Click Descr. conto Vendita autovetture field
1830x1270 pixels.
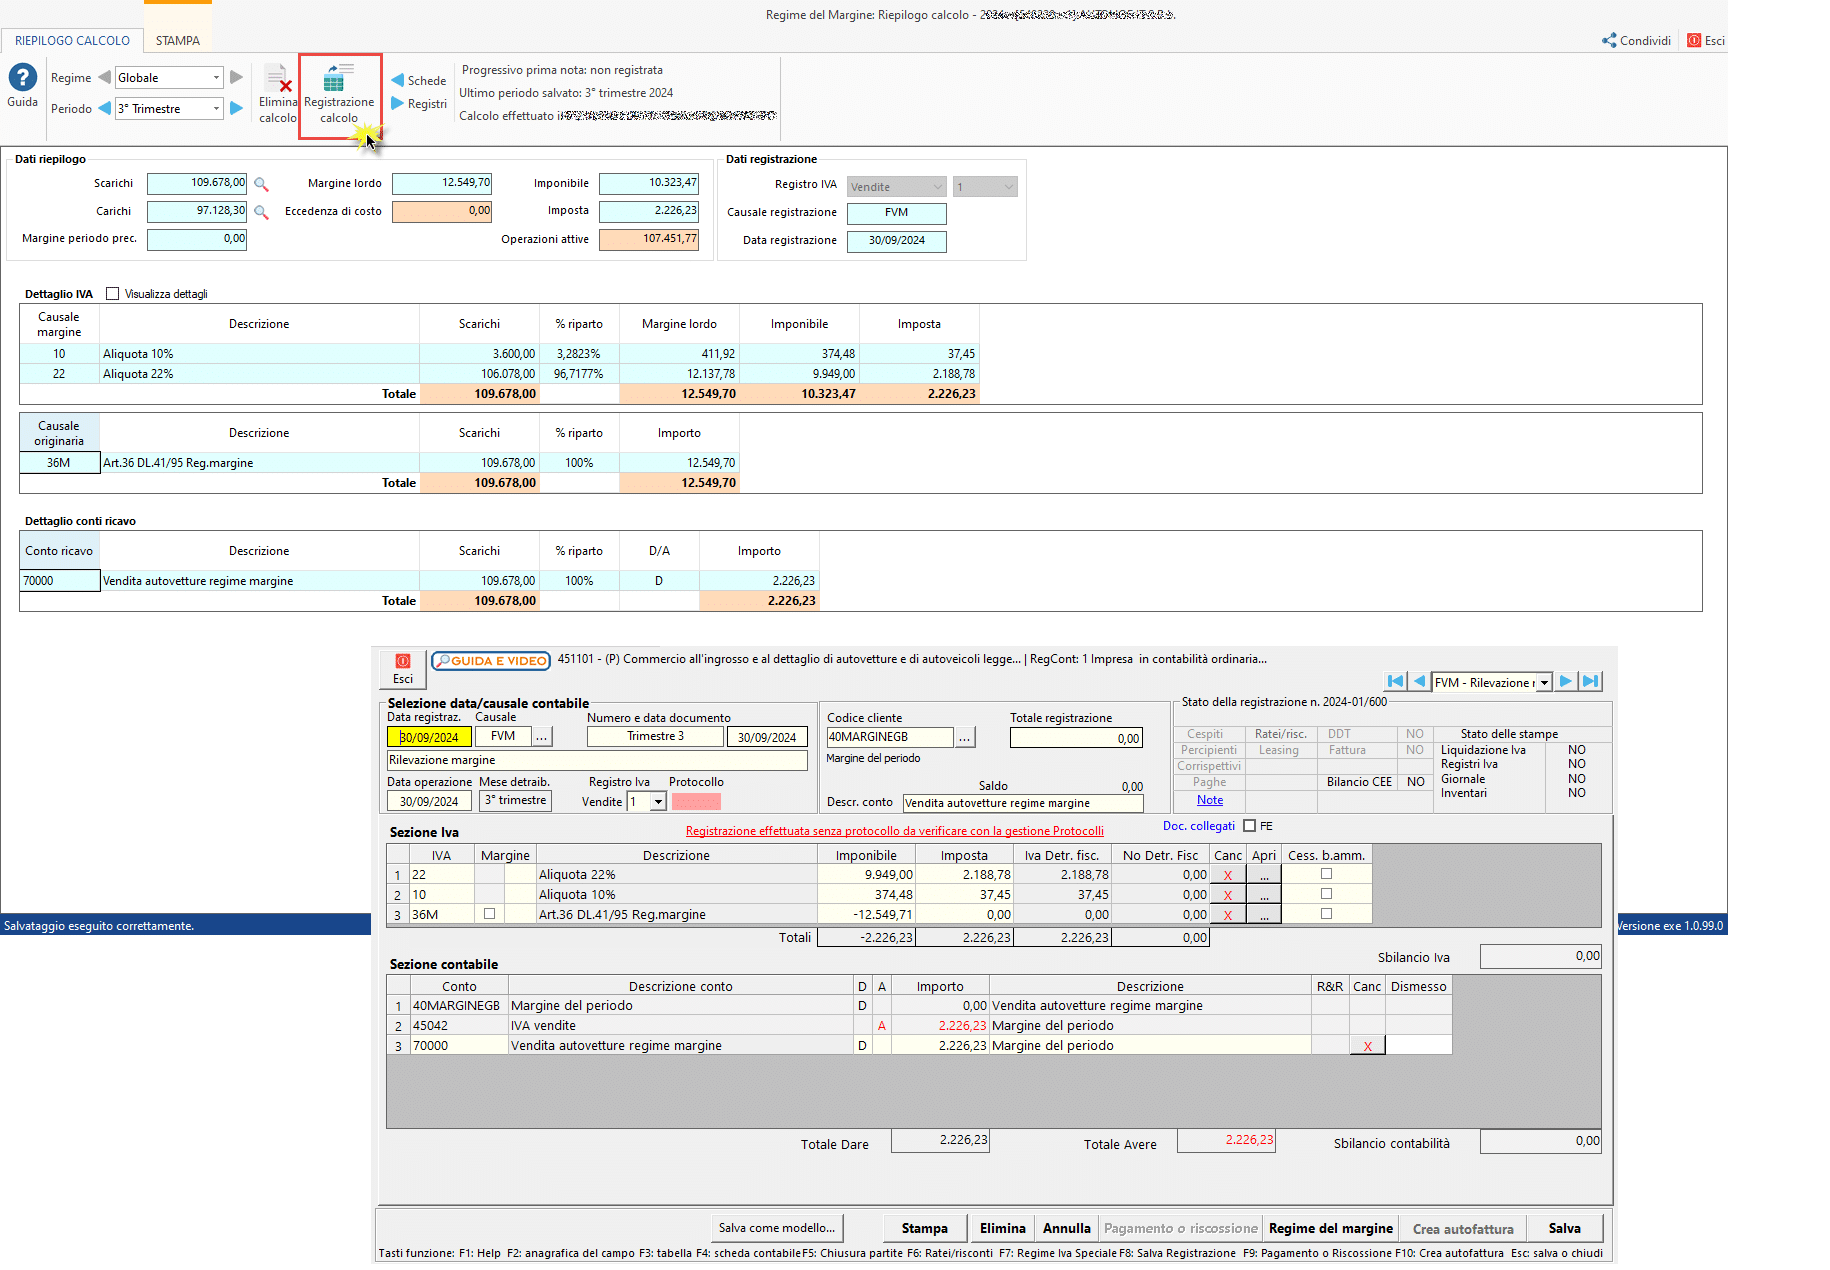1023,803
